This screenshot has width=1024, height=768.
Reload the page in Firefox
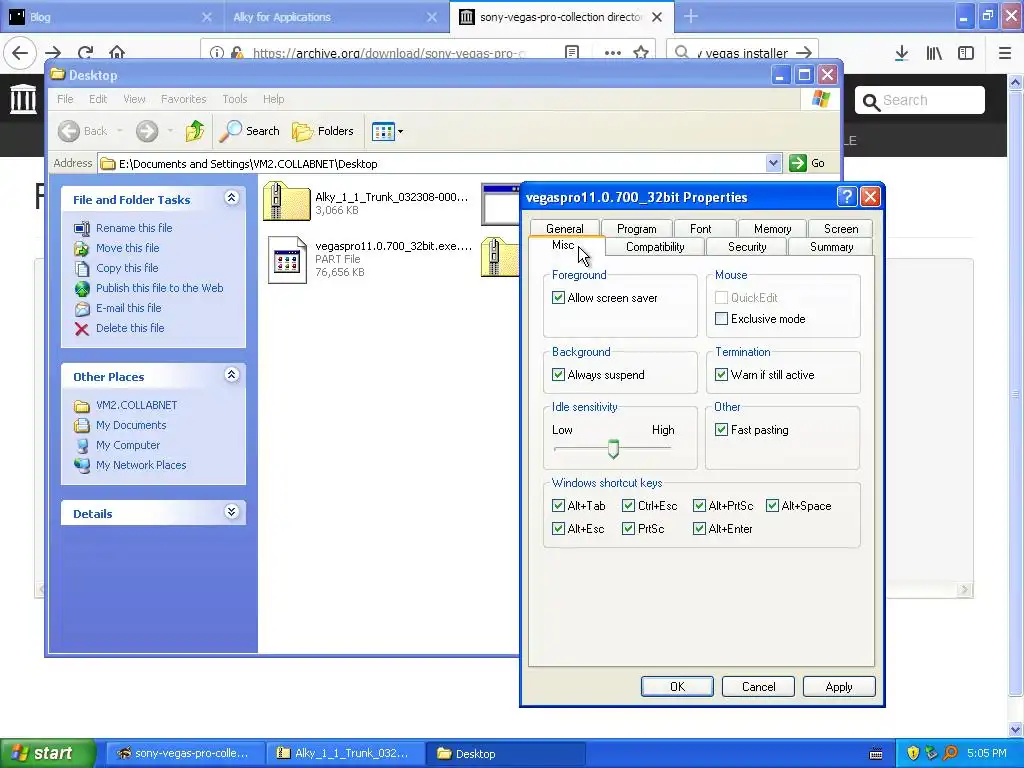[x=86, y=52]
